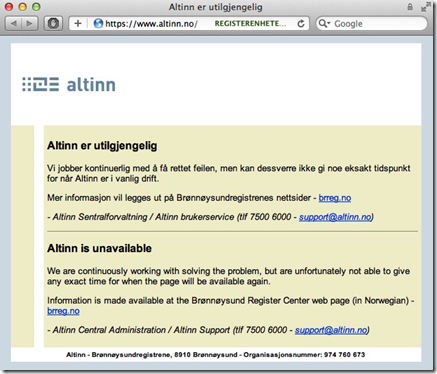
Task: Click the altinn logo
Action: (69, 84)
